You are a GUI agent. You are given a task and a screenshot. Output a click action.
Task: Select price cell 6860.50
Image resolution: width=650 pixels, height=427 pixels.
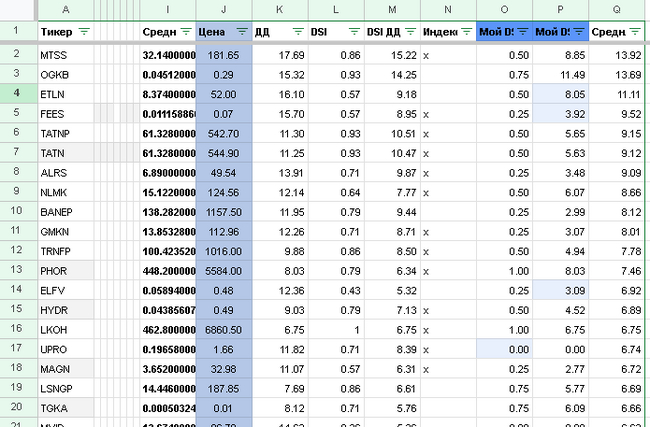224,330
